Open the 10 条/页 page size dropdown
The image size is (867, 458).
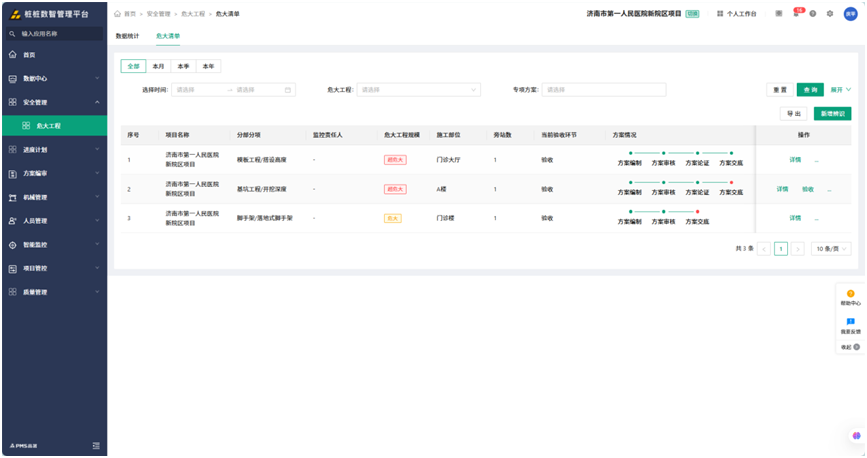click(830, 248)
